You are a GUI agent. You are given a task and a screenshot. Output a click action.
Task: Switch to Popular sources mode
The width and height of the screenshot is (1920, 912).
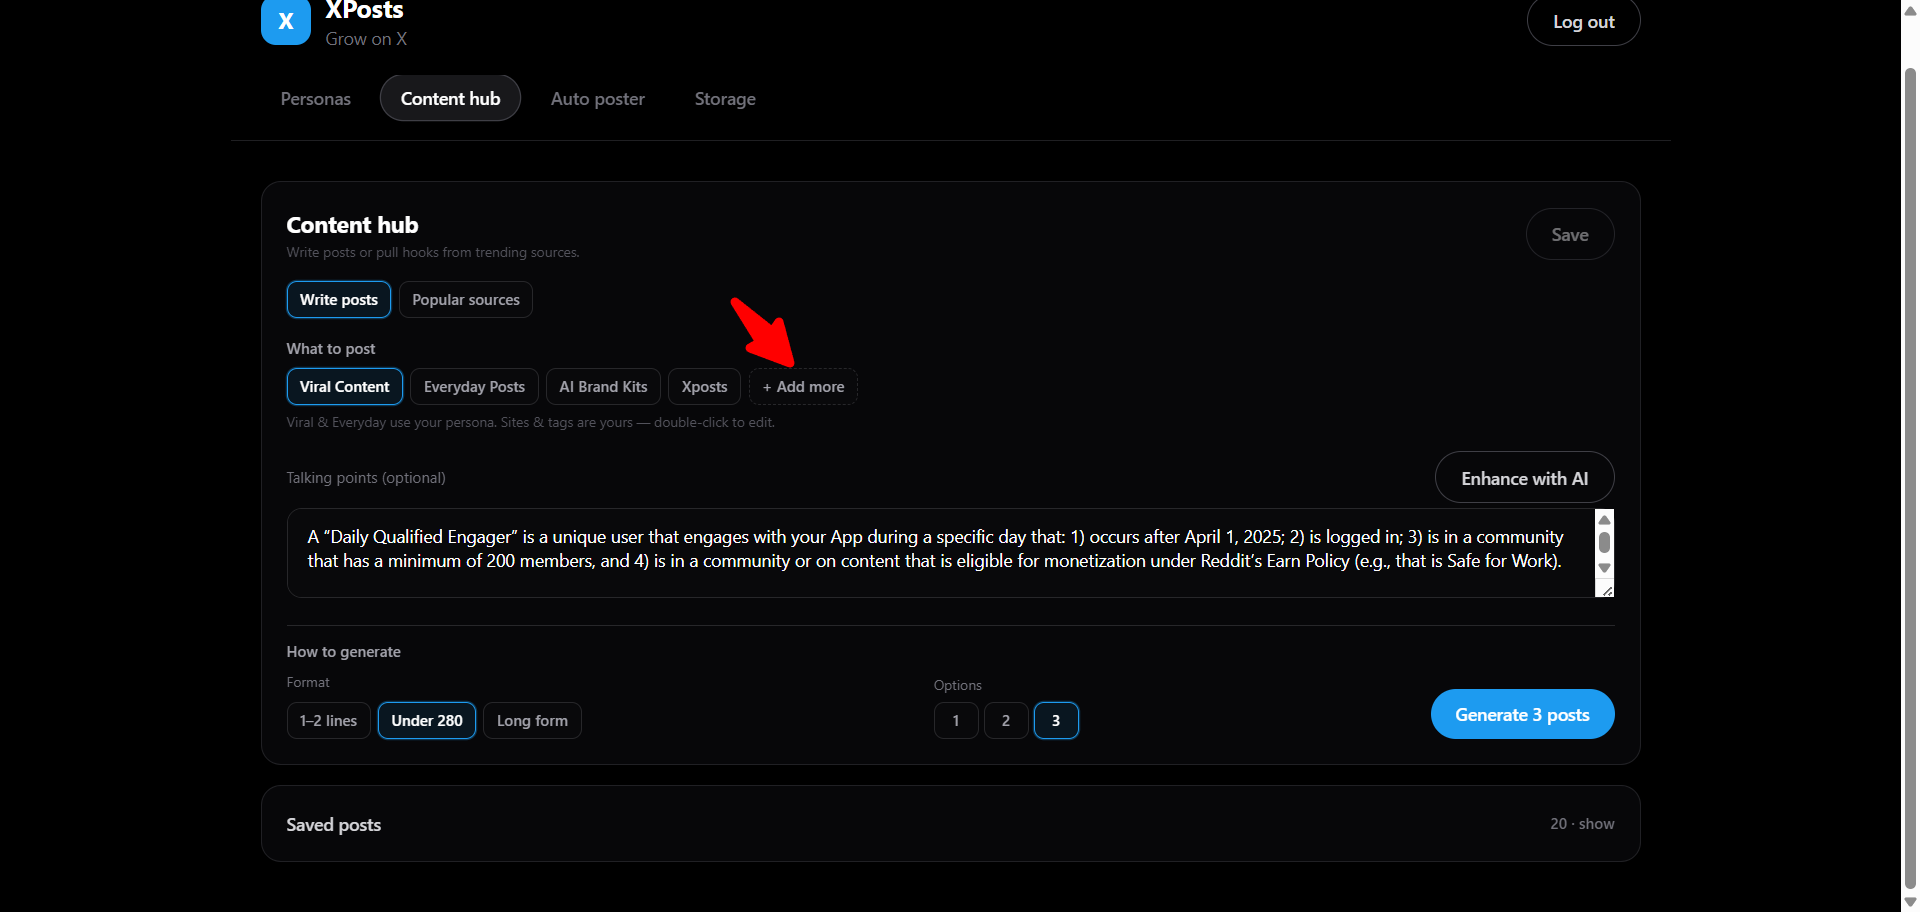[x=466, y=300]
